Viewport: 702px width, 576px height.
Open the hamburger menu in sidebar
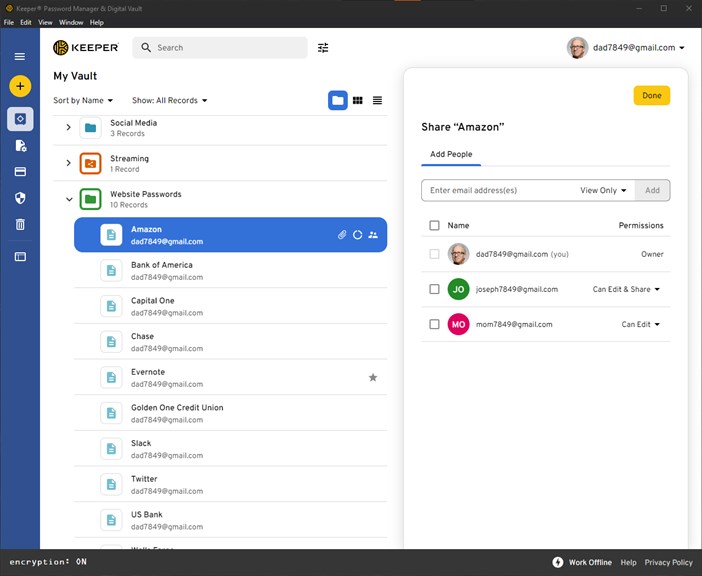(x=20, y=56)
